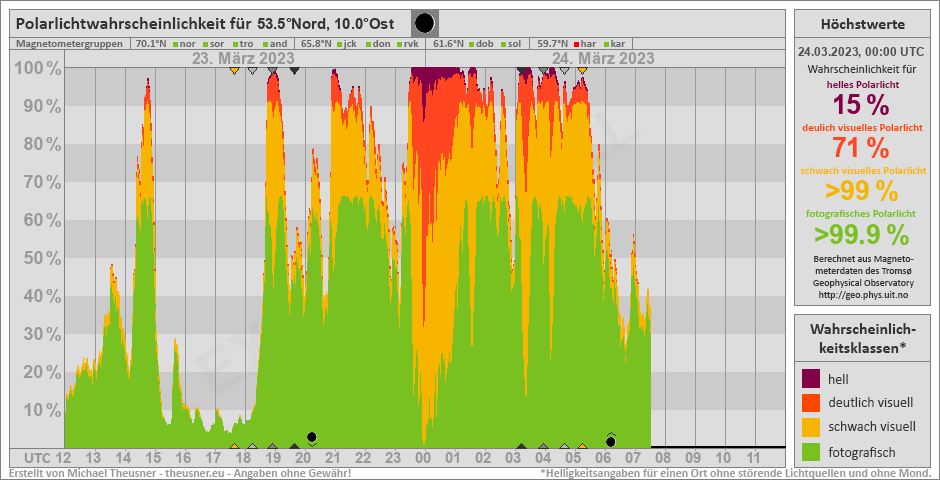
Task: Click the black twilight triangle above 19:30
Action: pos(294,71)
